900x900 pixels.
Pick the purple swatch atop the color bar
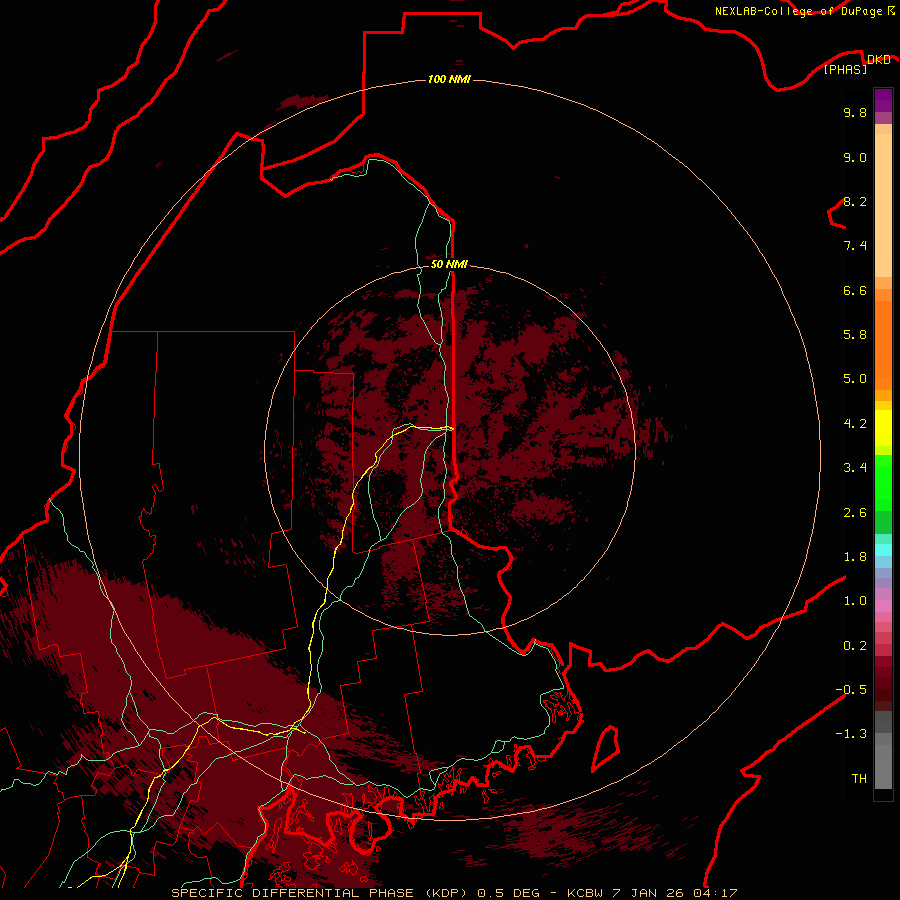point(883,100)
